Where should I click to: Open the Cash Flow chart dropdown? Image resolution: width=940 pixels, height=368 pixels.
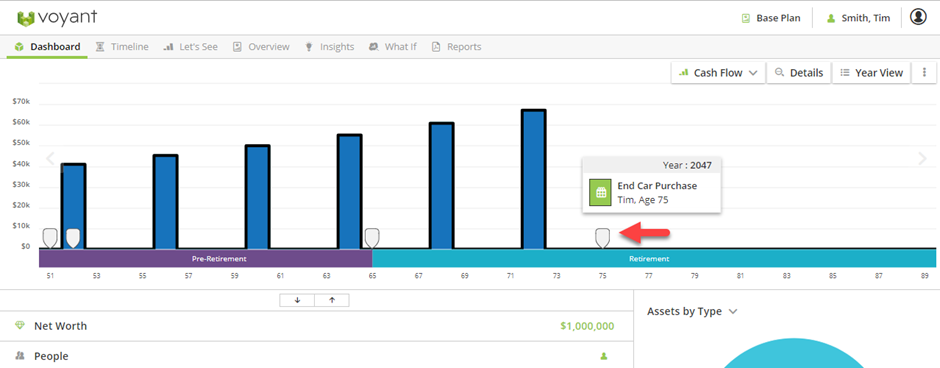click(x=718, y=73)
